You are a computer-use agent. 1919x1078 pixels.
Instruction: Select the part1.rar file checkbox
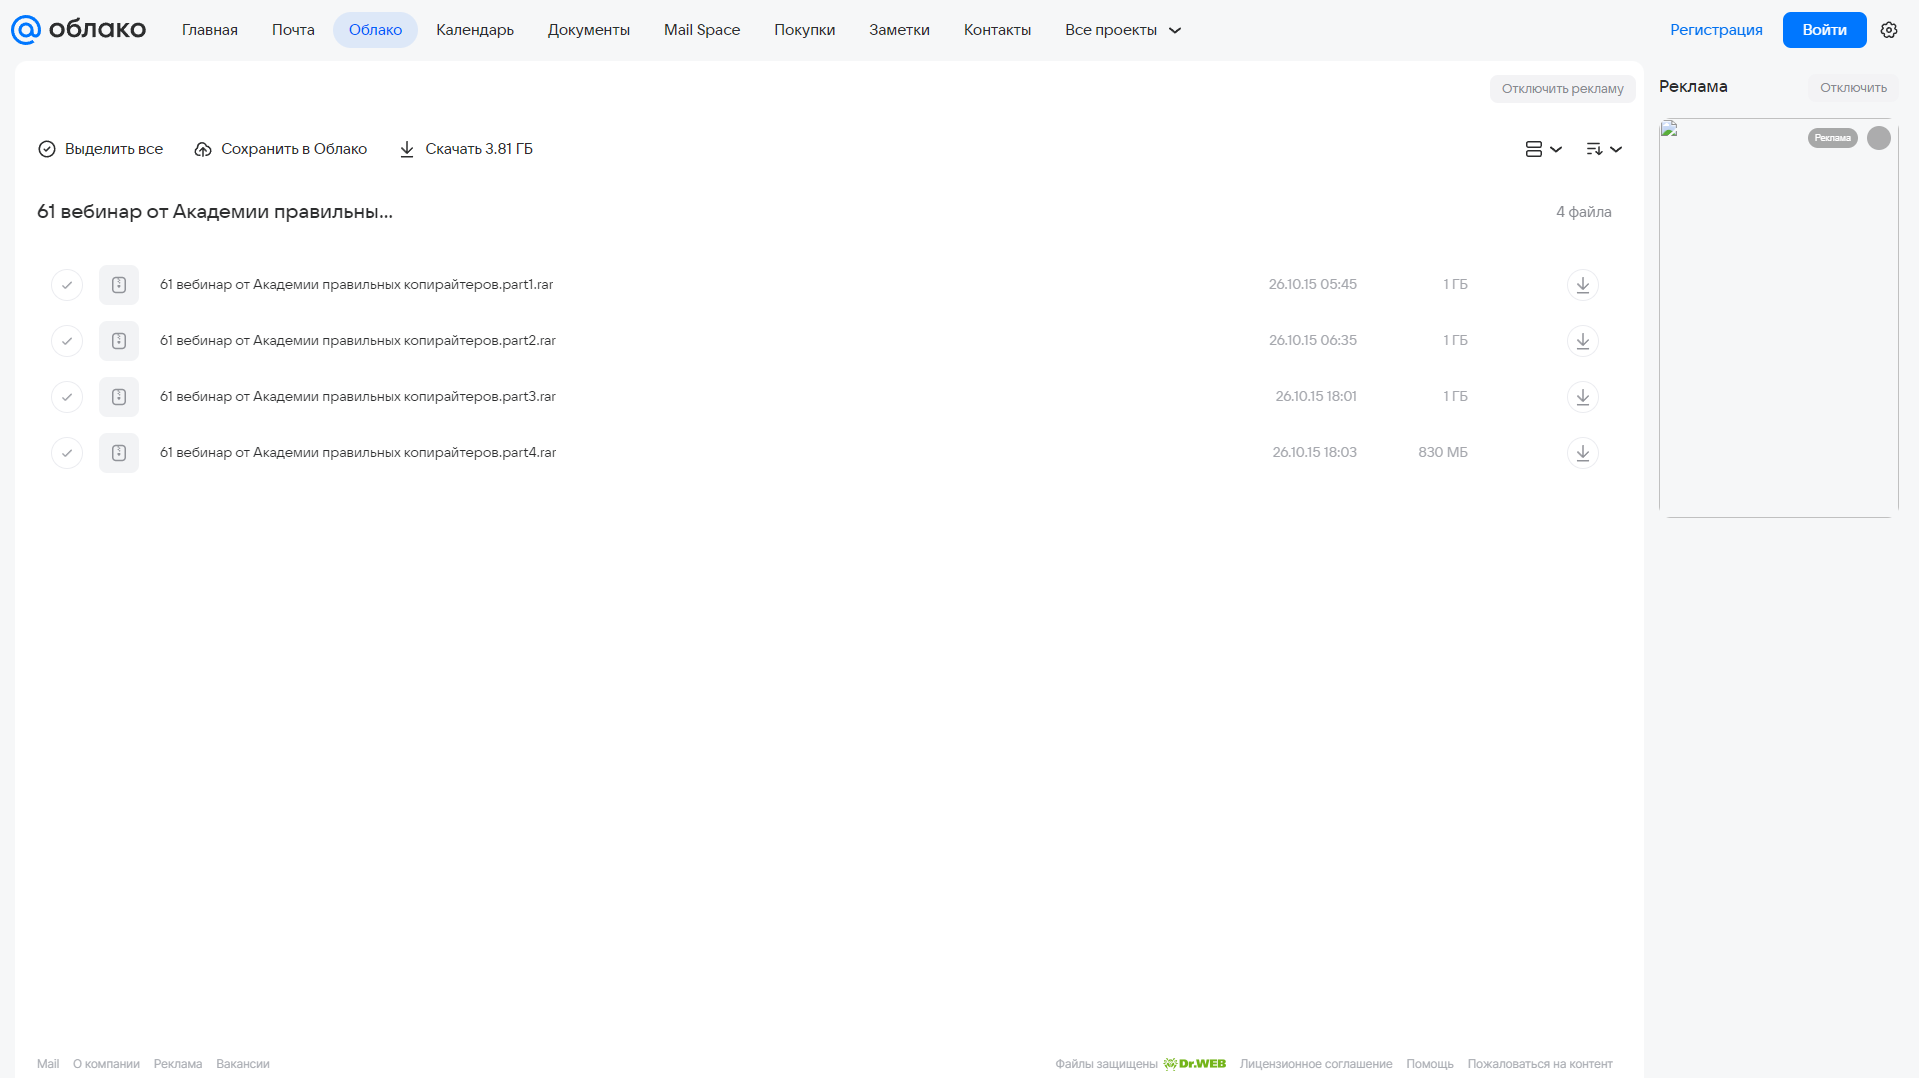(x=67, y=285)
